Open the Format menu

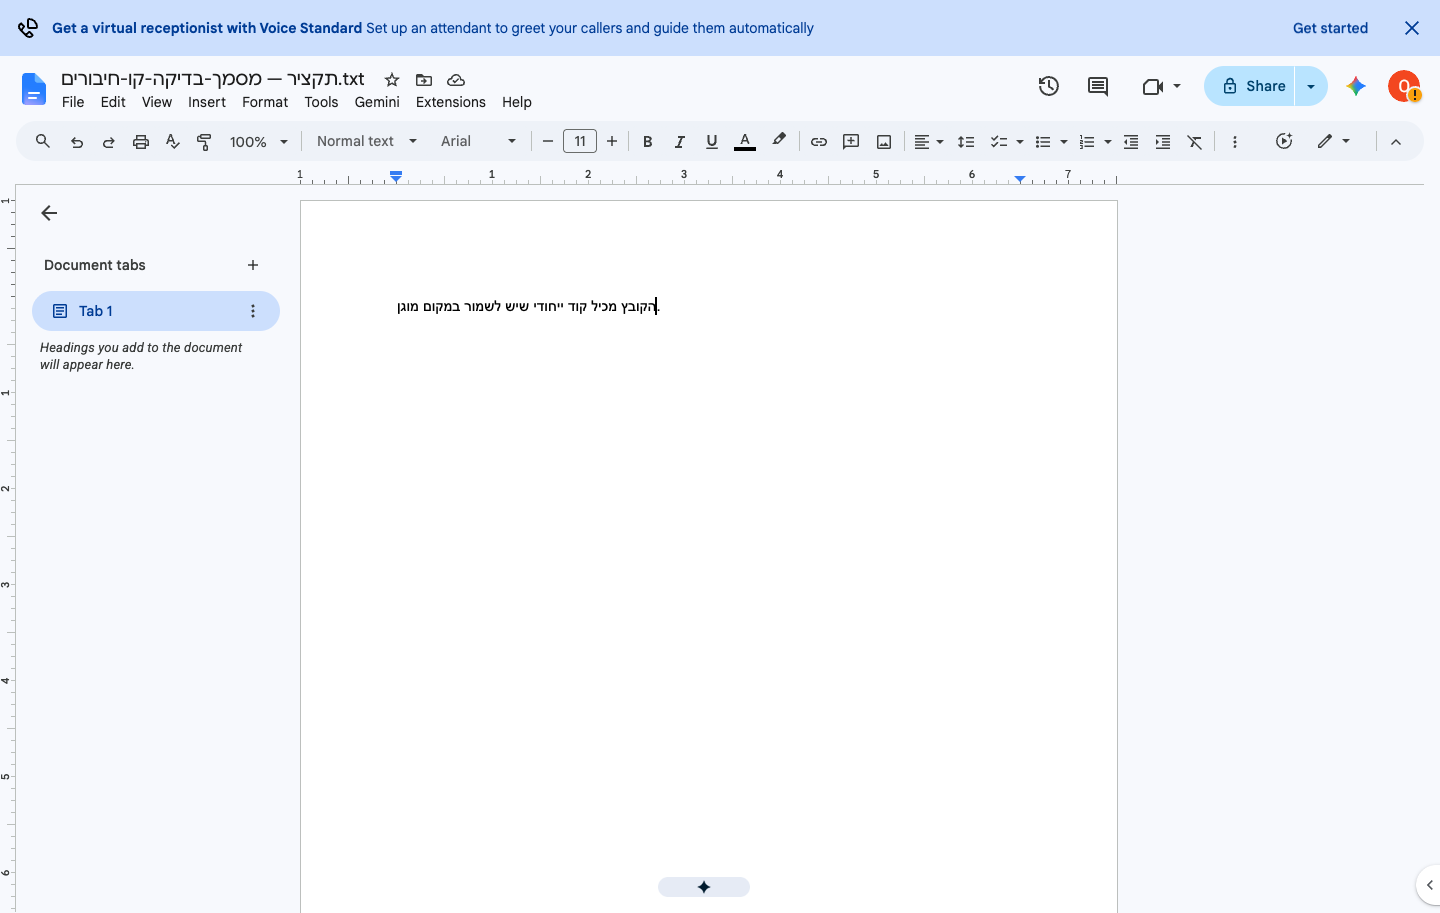(x=265, y=102)
